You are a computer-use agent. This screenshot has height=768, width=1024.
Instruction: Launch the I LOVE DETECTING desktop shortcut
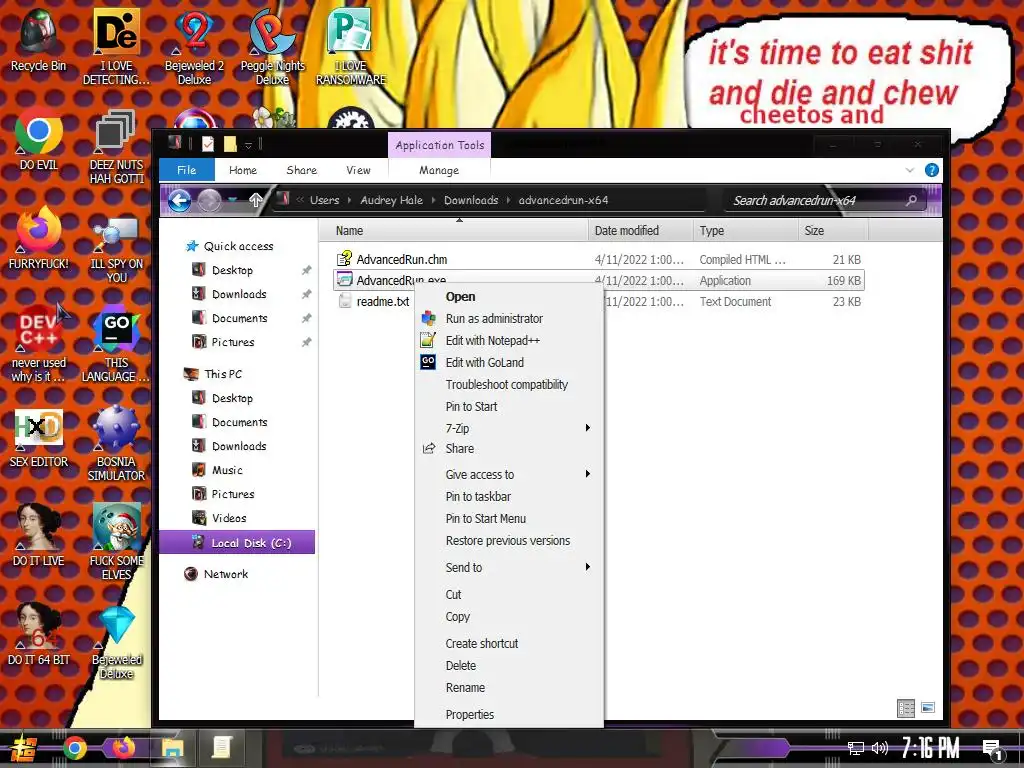(x=116, y=46)
